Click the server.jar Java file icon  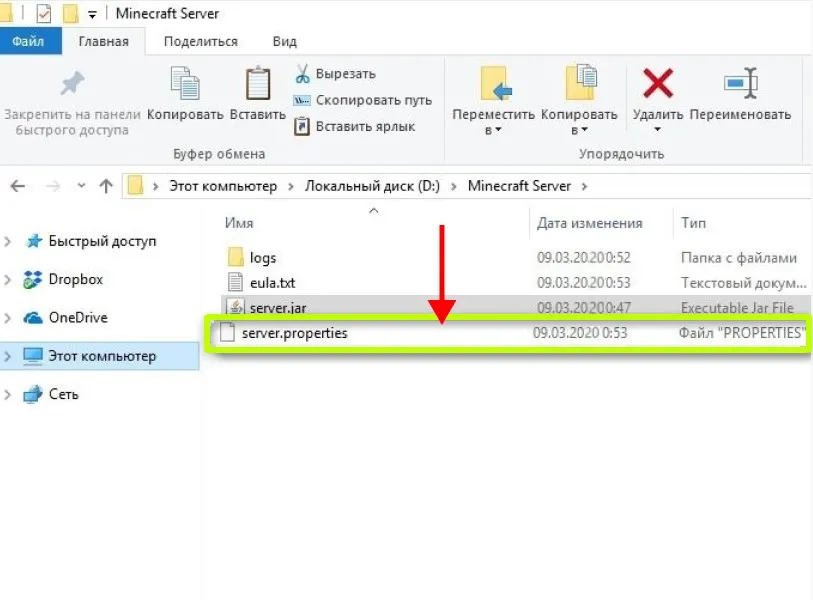pyautogui.click(x=236, y=306)
